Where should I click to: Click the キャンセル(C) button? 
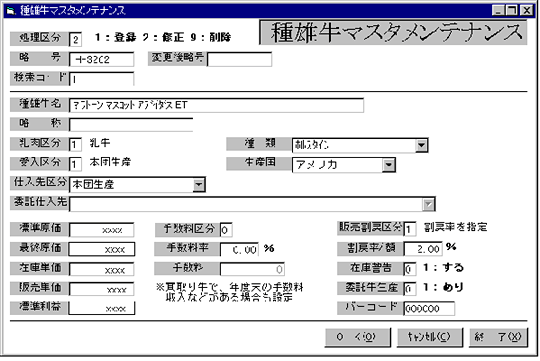[x=430, y=337]
